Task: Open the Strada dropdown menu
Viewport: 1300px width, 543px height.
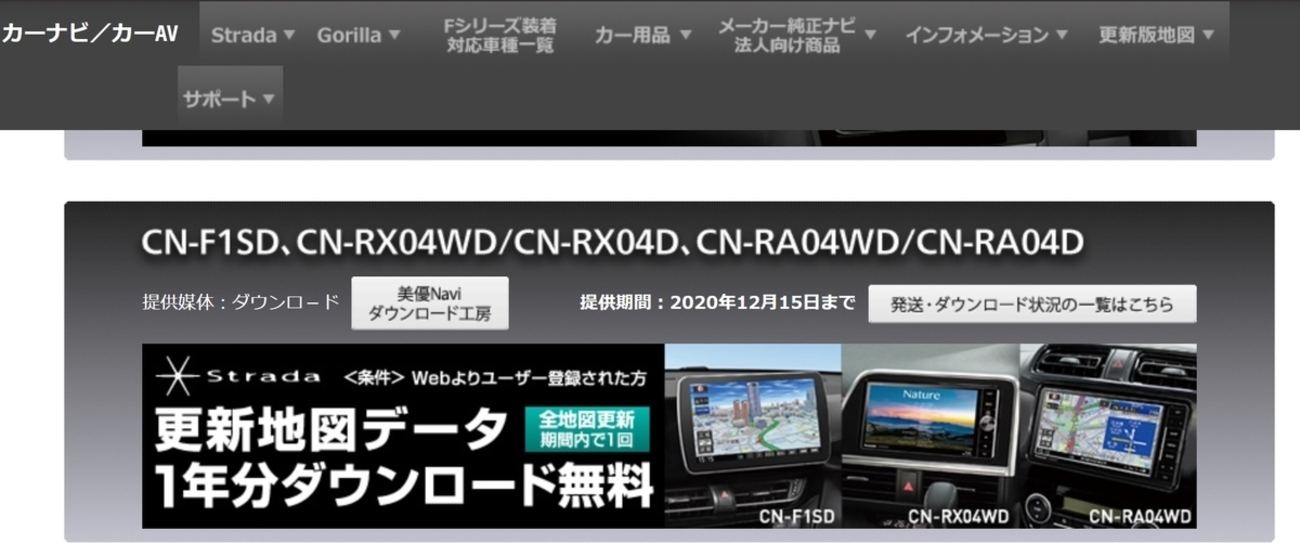Action: coord(253,35)
